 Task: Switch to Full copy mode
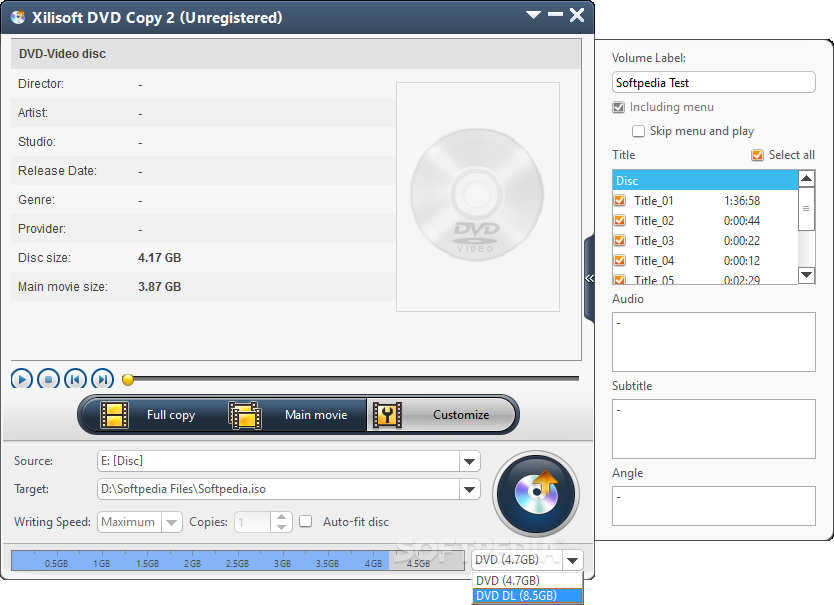154,415
